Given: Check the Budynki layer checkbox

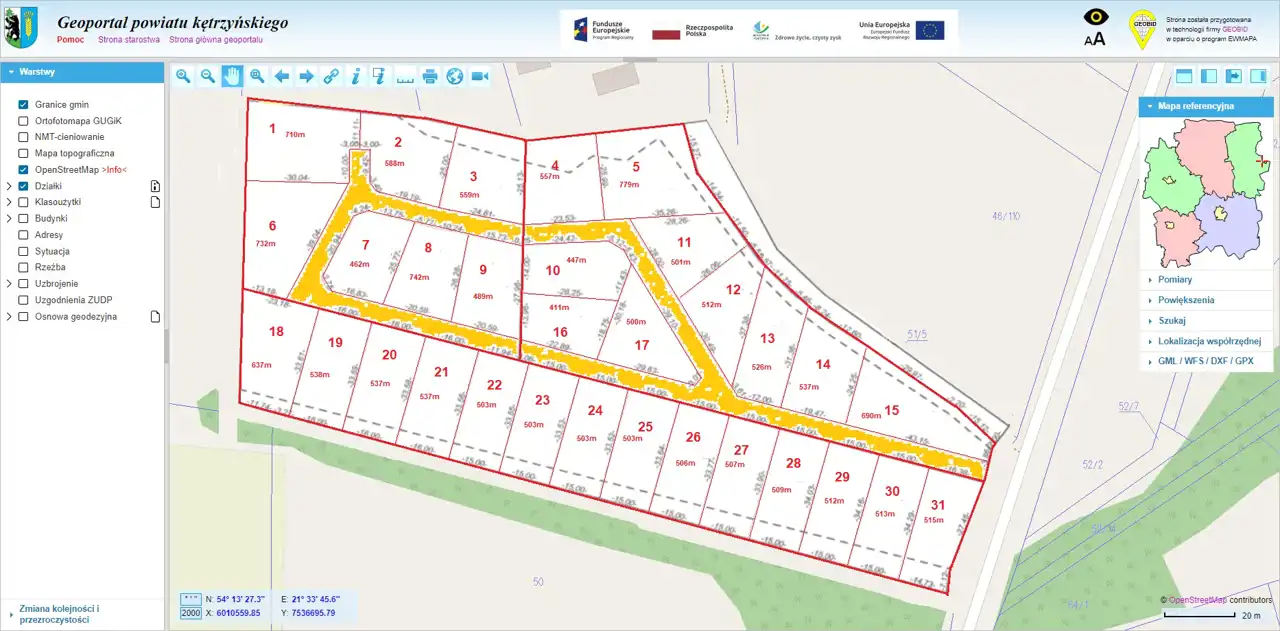Looking at the screenshot, I should coord(23,218).
